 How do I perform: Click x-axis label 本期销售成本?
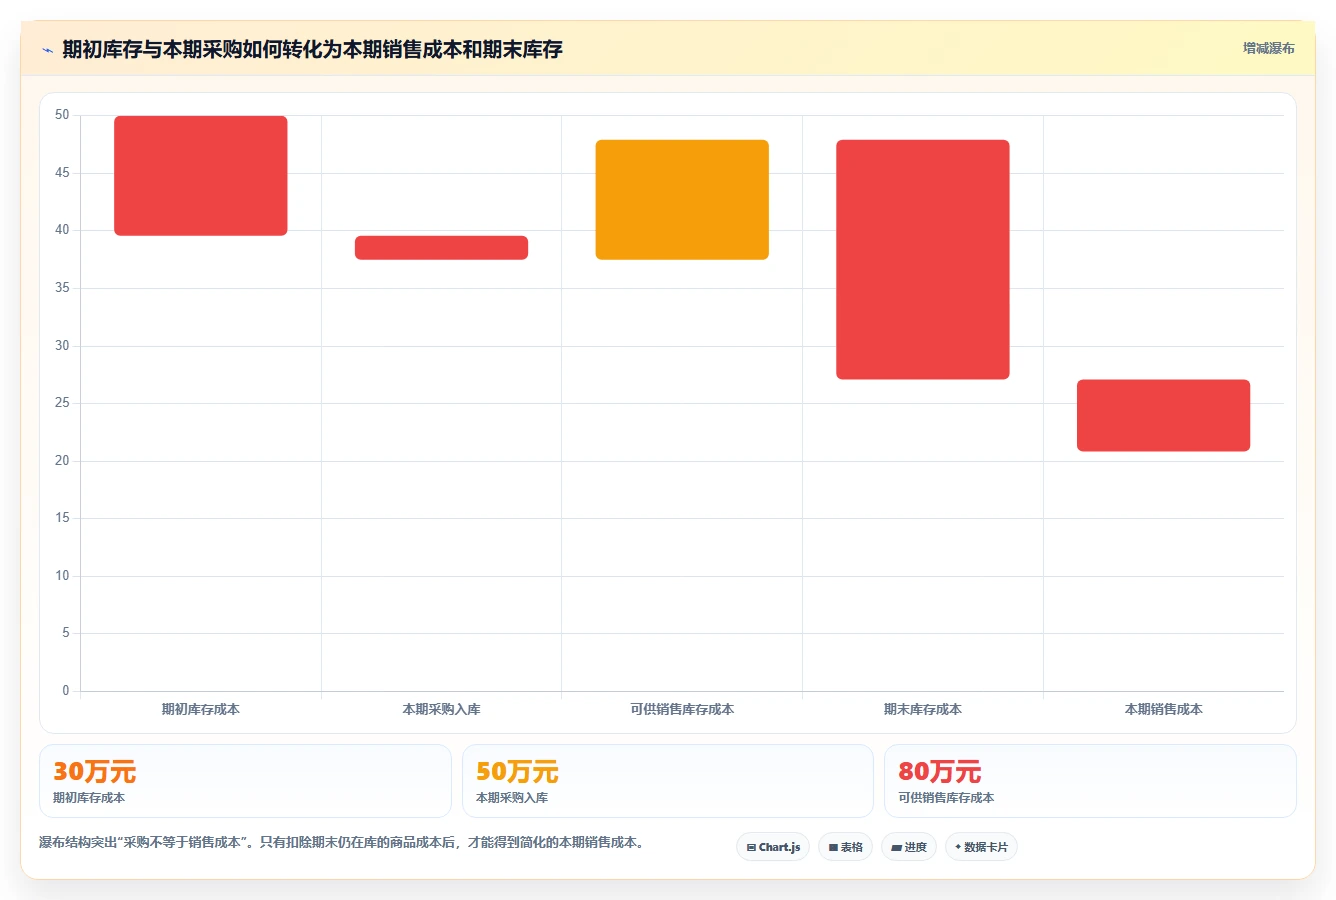[x=1163, y=709]
